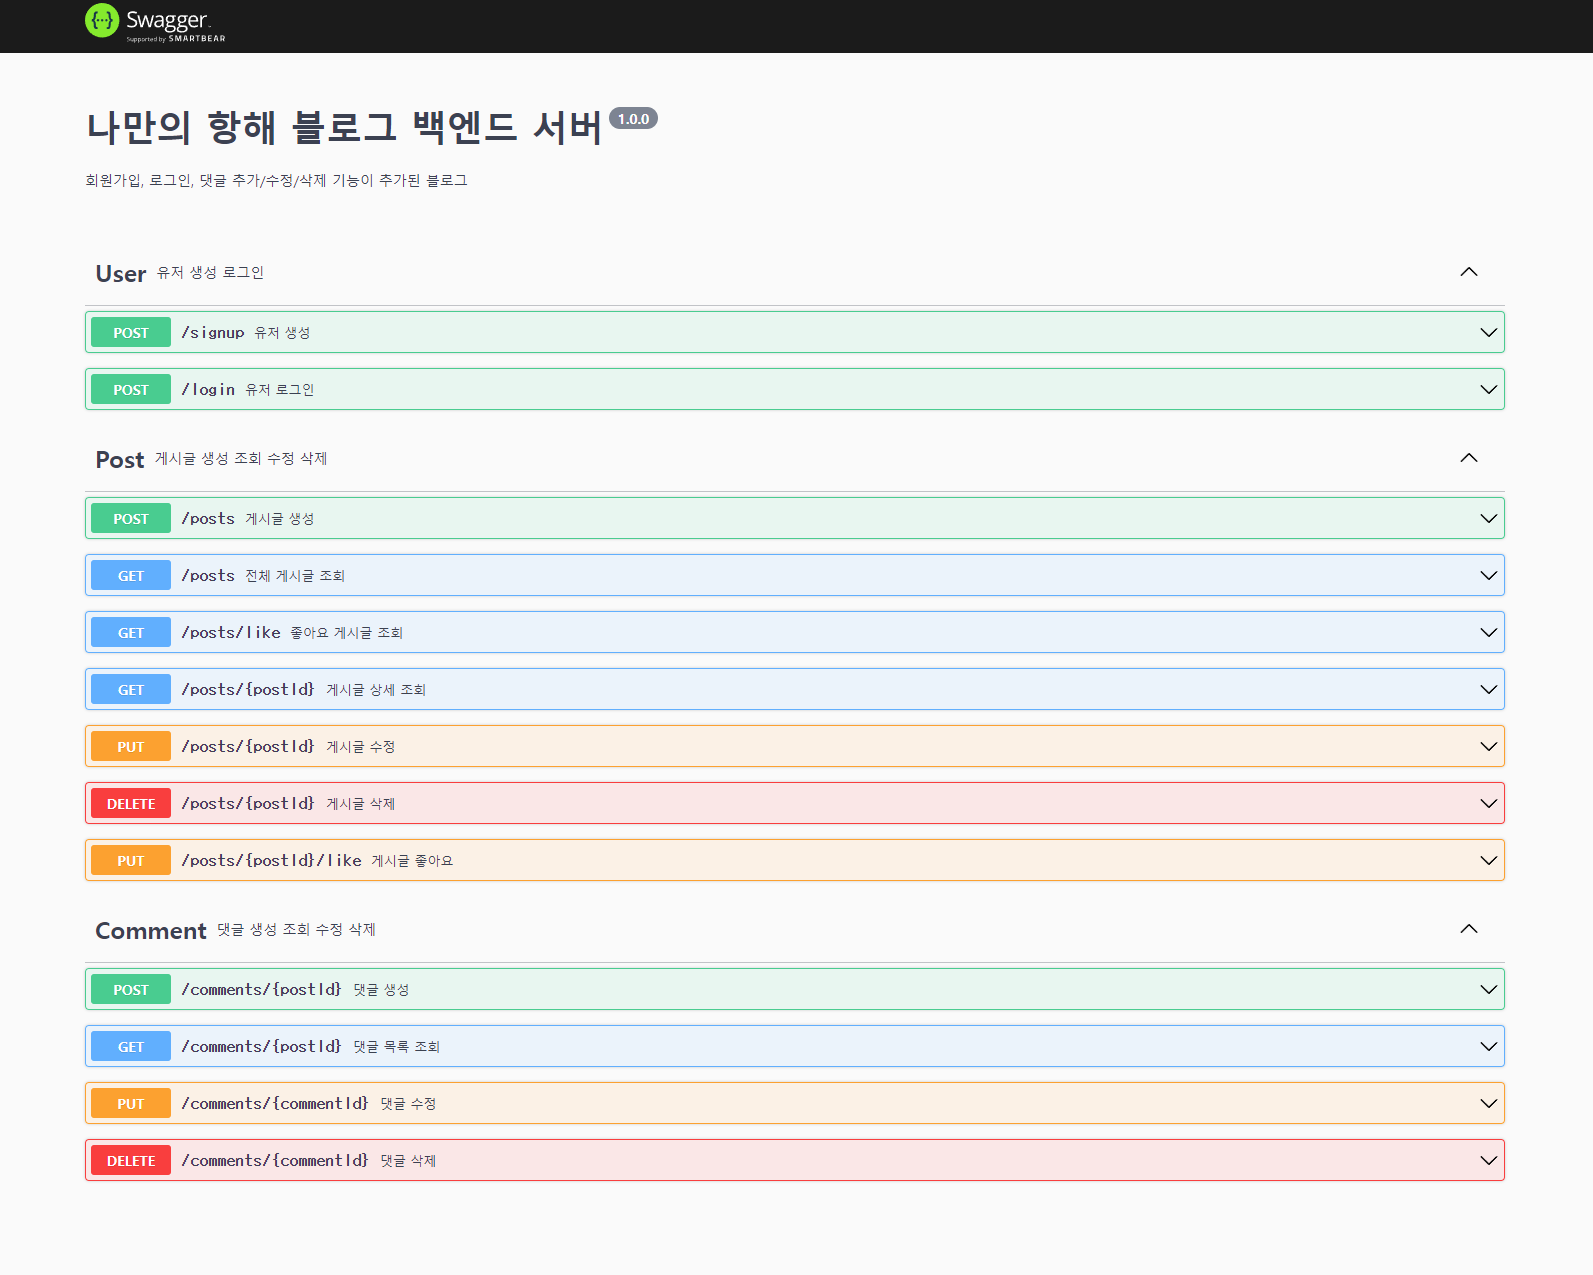1593x1275 pixels.
Task: Click 댓글 생성 조회 수정 삭제 tag description
Action: [x=296, y=929]
